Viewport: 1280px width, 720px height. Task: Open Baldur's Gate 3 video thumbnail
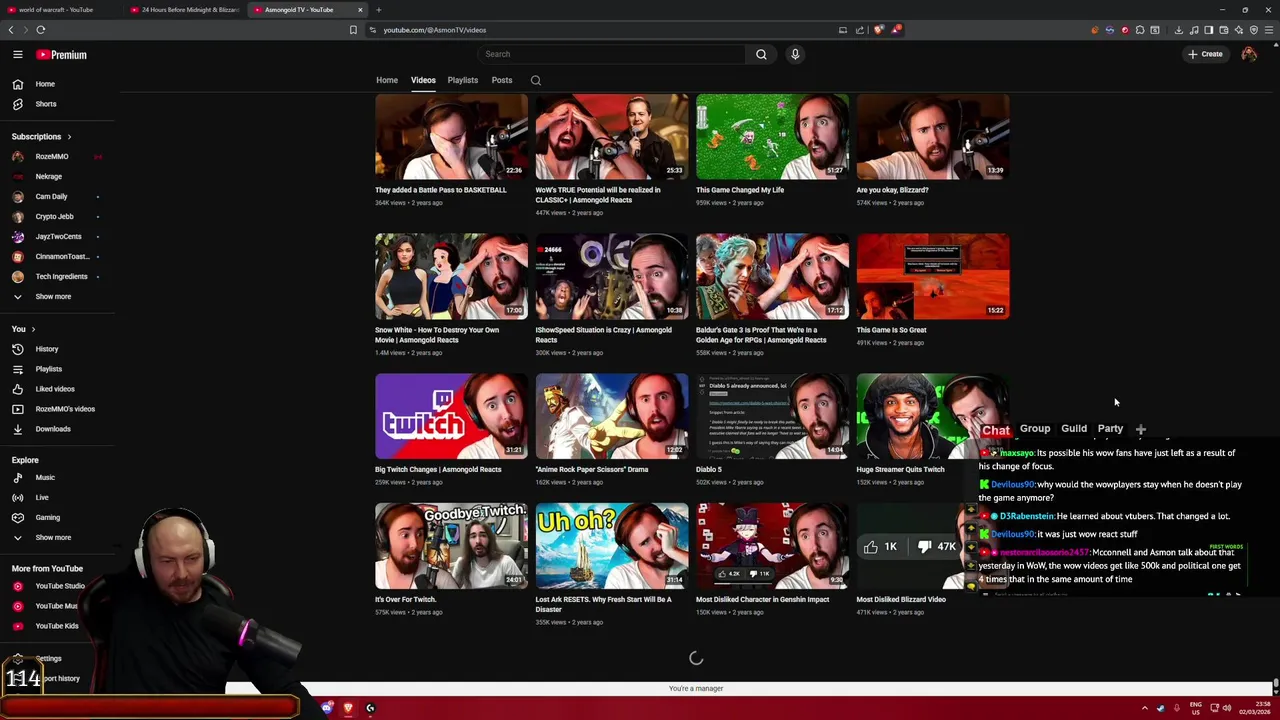[772, 277]
